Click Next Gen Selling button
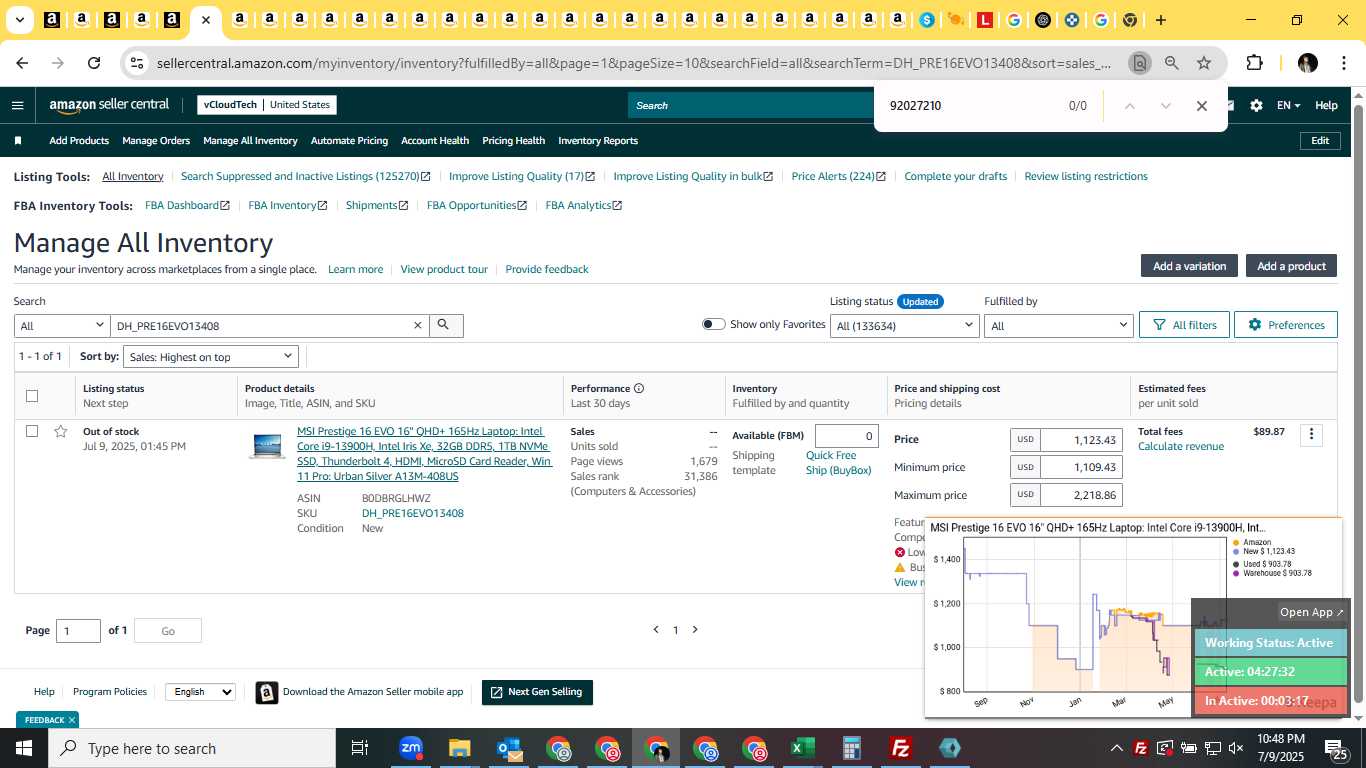 pyautogui.click(x=537, y=692)
